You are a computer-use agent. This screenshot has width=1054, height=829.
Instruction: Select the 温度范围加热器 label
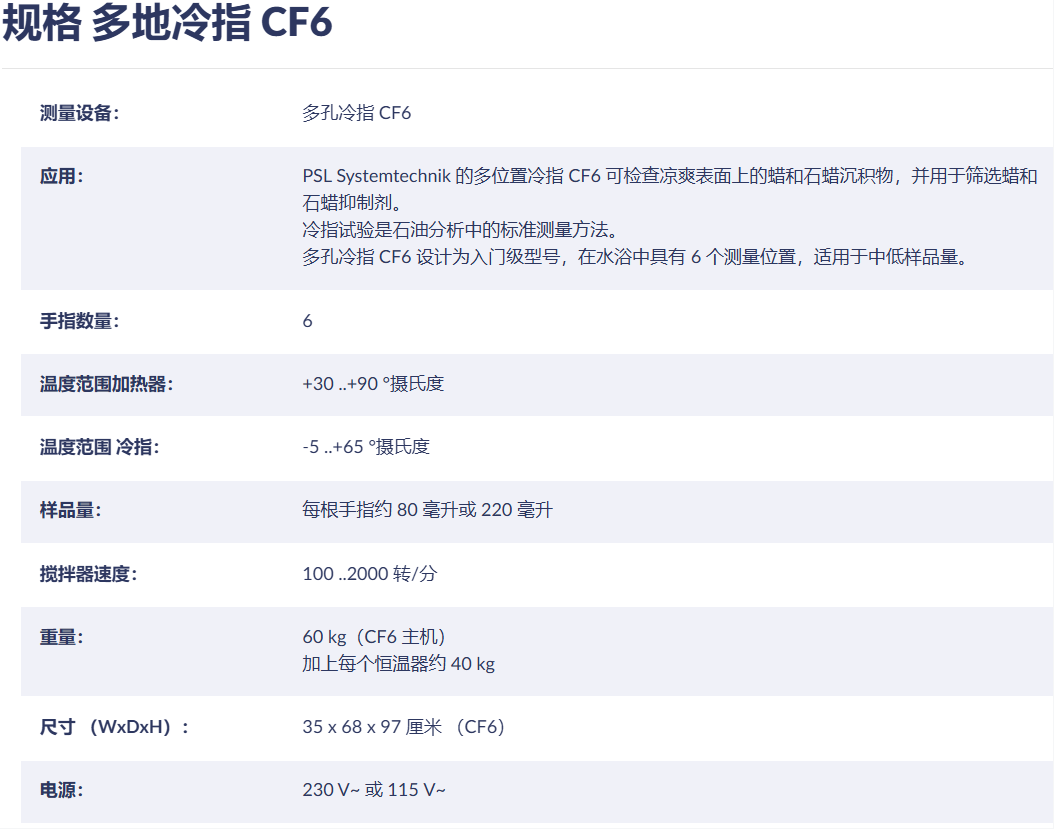tap(106, 384)
